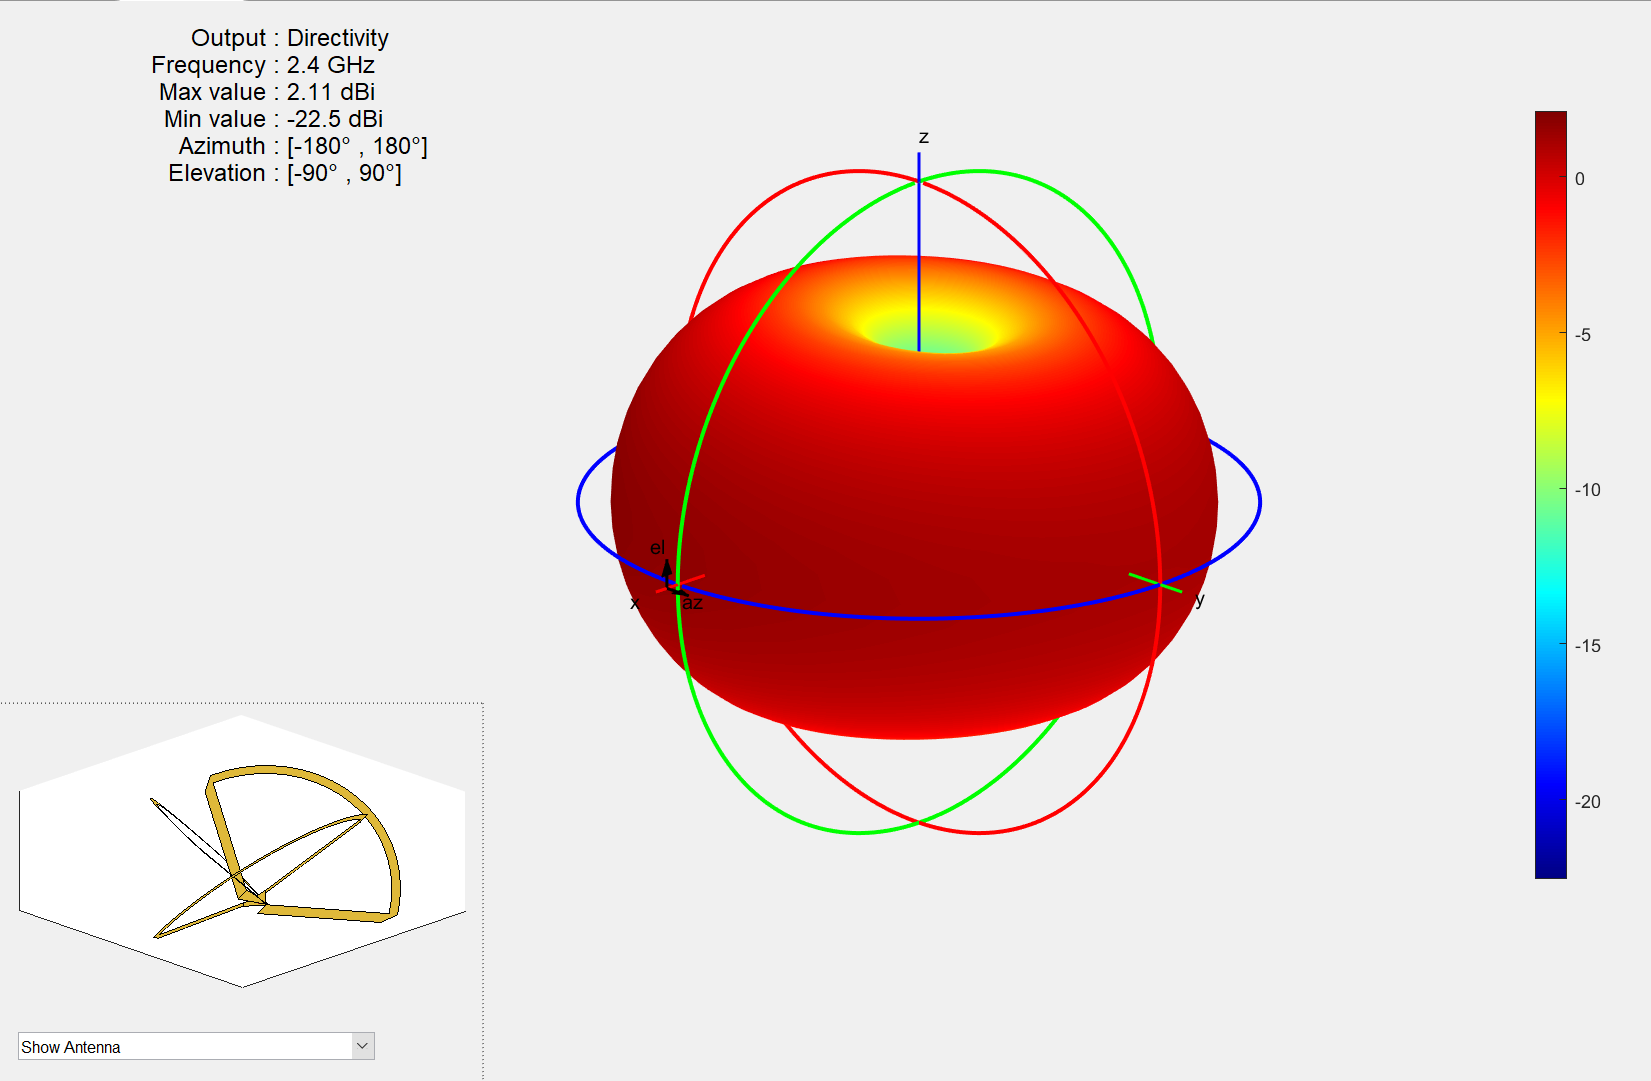Open the Show Antenna dropdown

[x=196, y=1046]
